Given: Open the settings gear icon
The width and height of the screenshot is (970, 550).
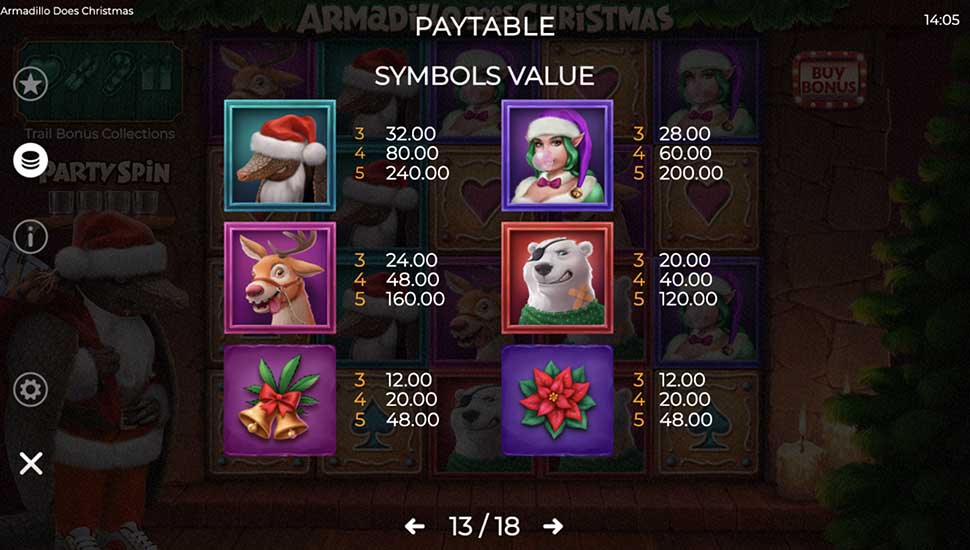Looking at the screenshot, I should click(x=30, y=390).
